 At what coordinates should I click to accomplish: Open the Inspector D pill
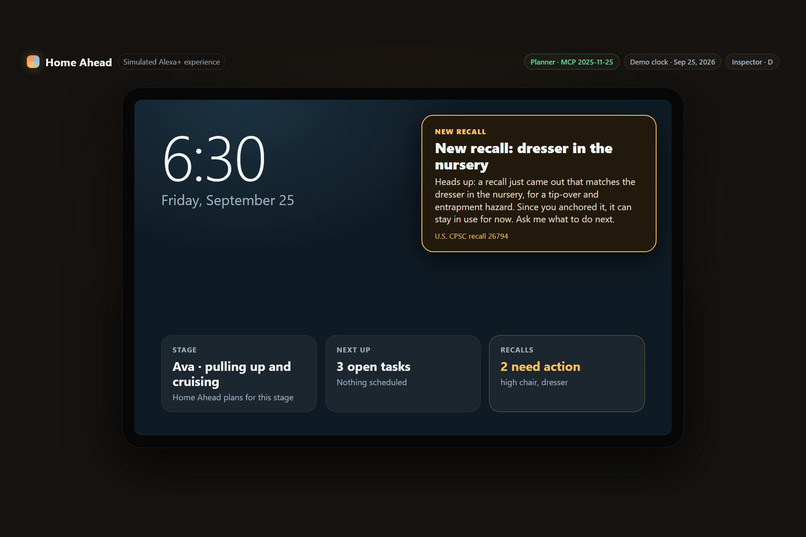click(x=752, y=62)
